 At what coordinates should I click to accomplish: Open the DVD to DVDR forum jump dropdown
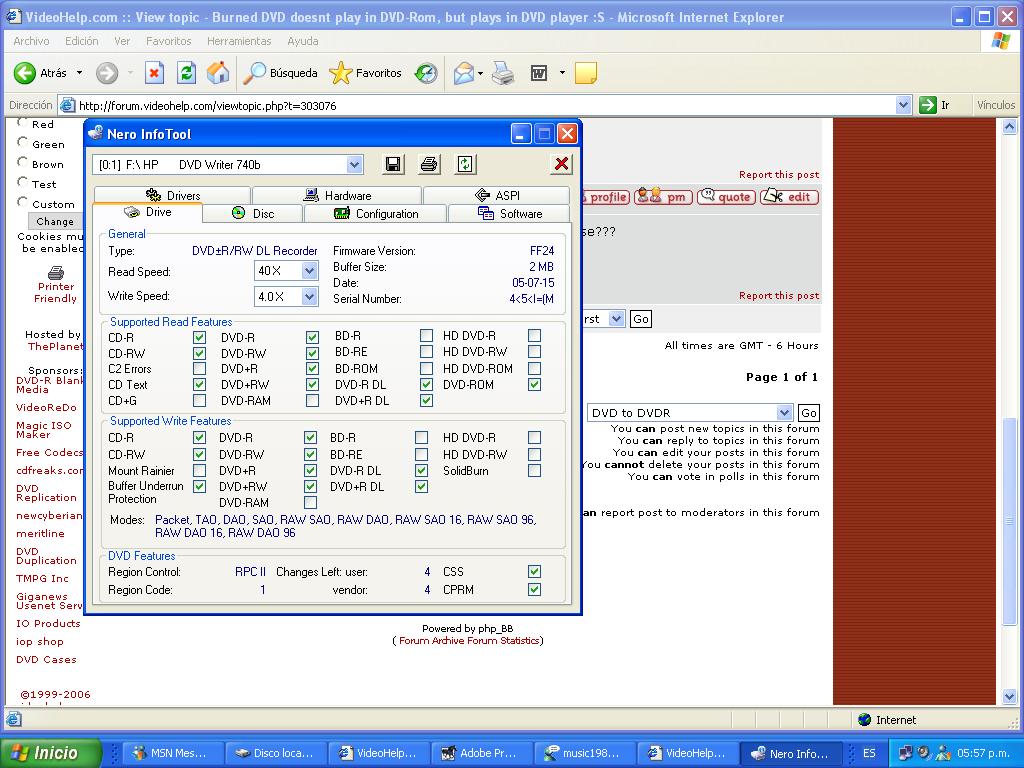pyautogui.click(x=784, y=413)
